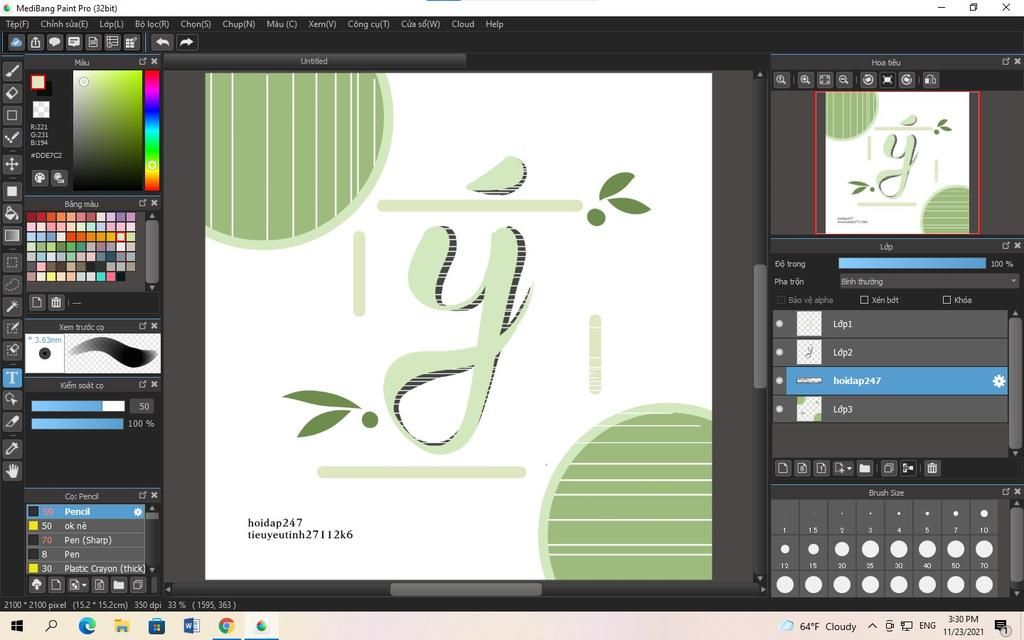Click the Undo arrow in the top toolbar
This screenshot has height=640, width=1024.
[x=163, y=42]
